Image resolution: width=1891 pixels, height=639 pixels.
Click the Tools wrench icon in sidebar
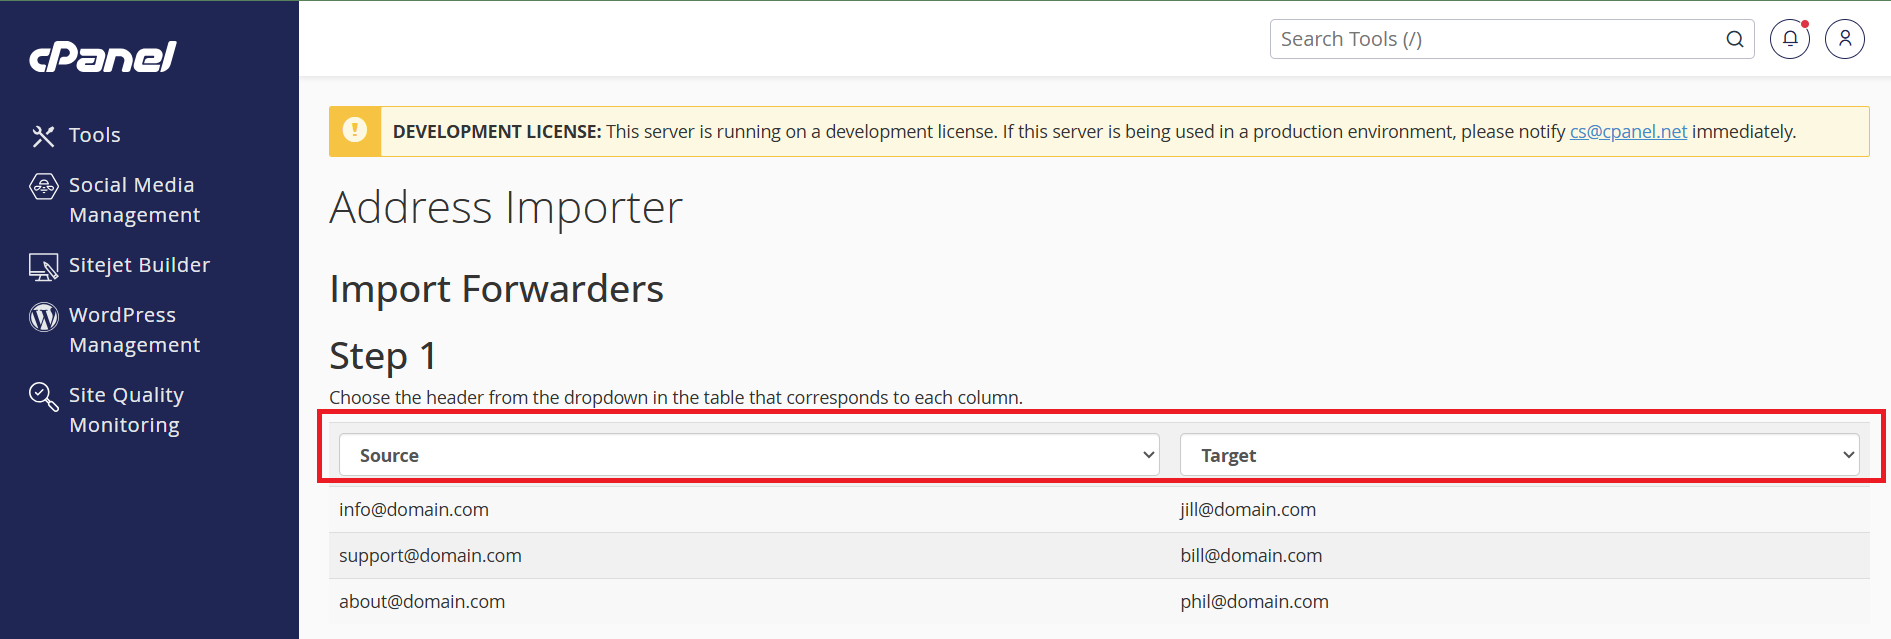[43, 136]
